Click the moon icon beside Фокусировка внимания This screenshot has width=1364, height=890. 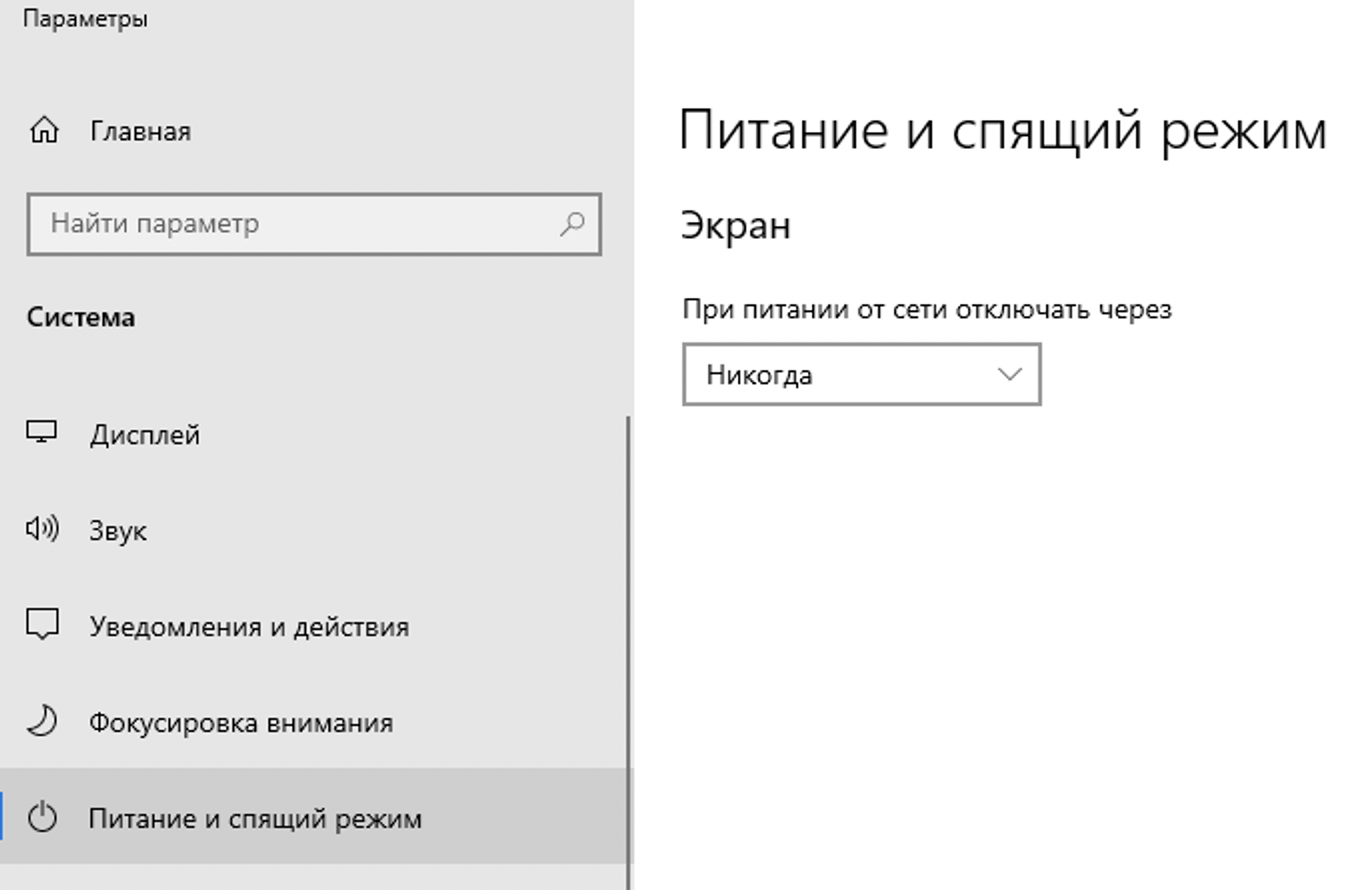point(42,721)
